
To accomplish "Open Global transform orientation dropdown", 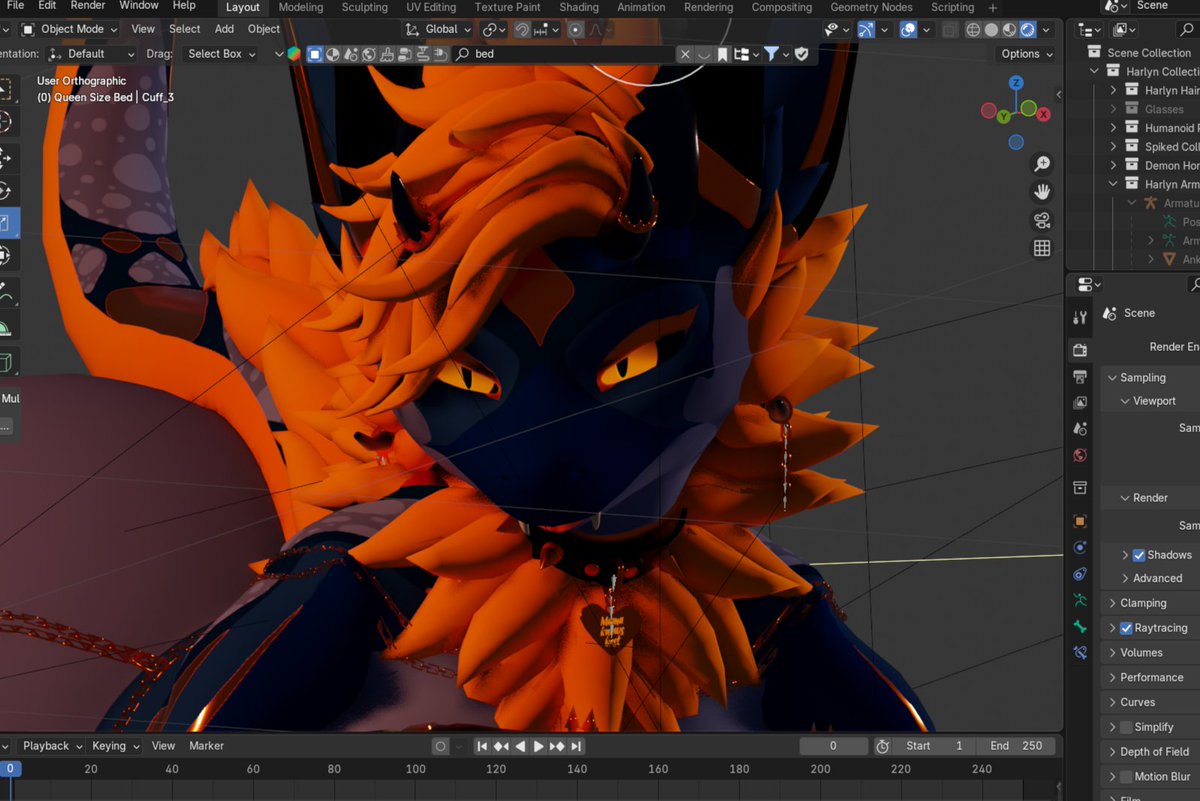I will click(439, 30).
